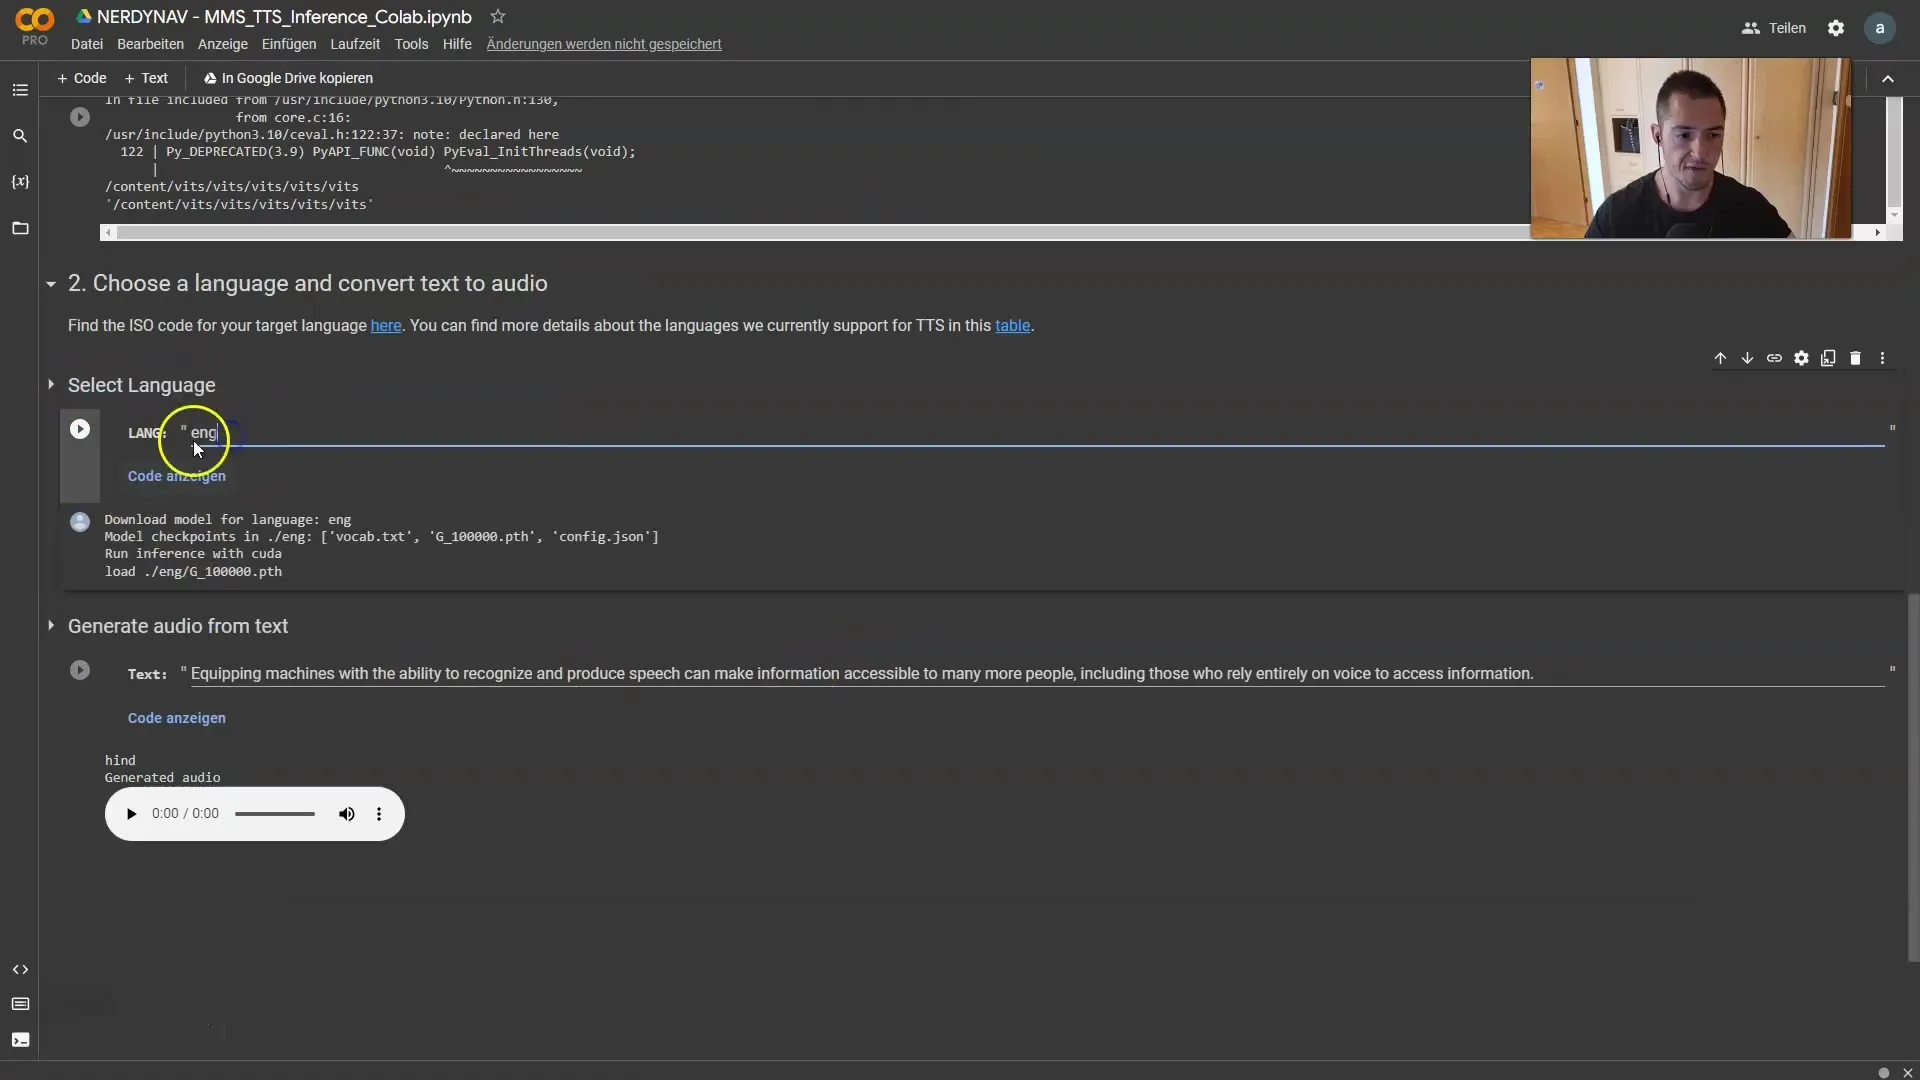This screenshot has width=1920, height=1080.
Task: Click the link/anchor icon in cell toolbar
Action: [x=1774, y=357]
